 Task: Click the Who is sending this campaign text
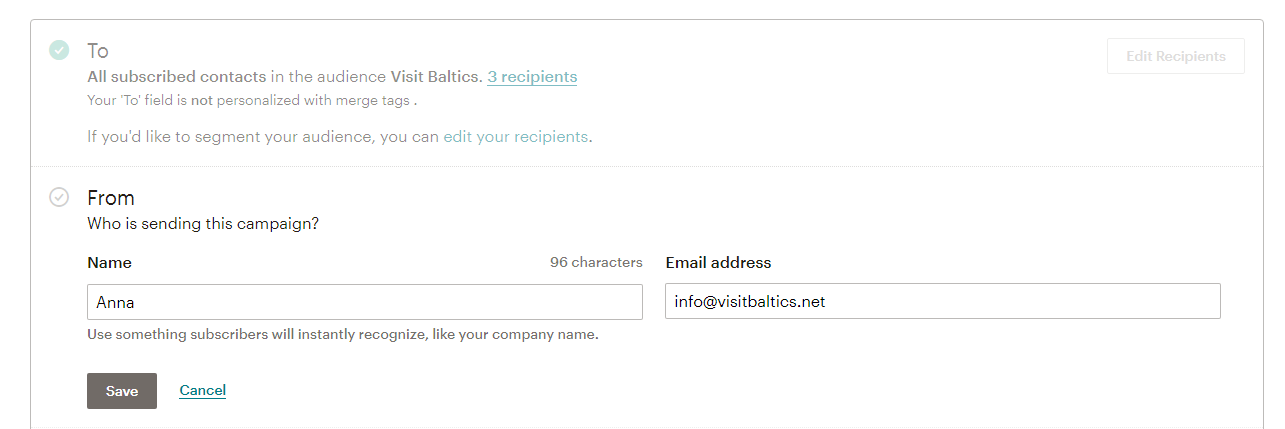(203, 223)
